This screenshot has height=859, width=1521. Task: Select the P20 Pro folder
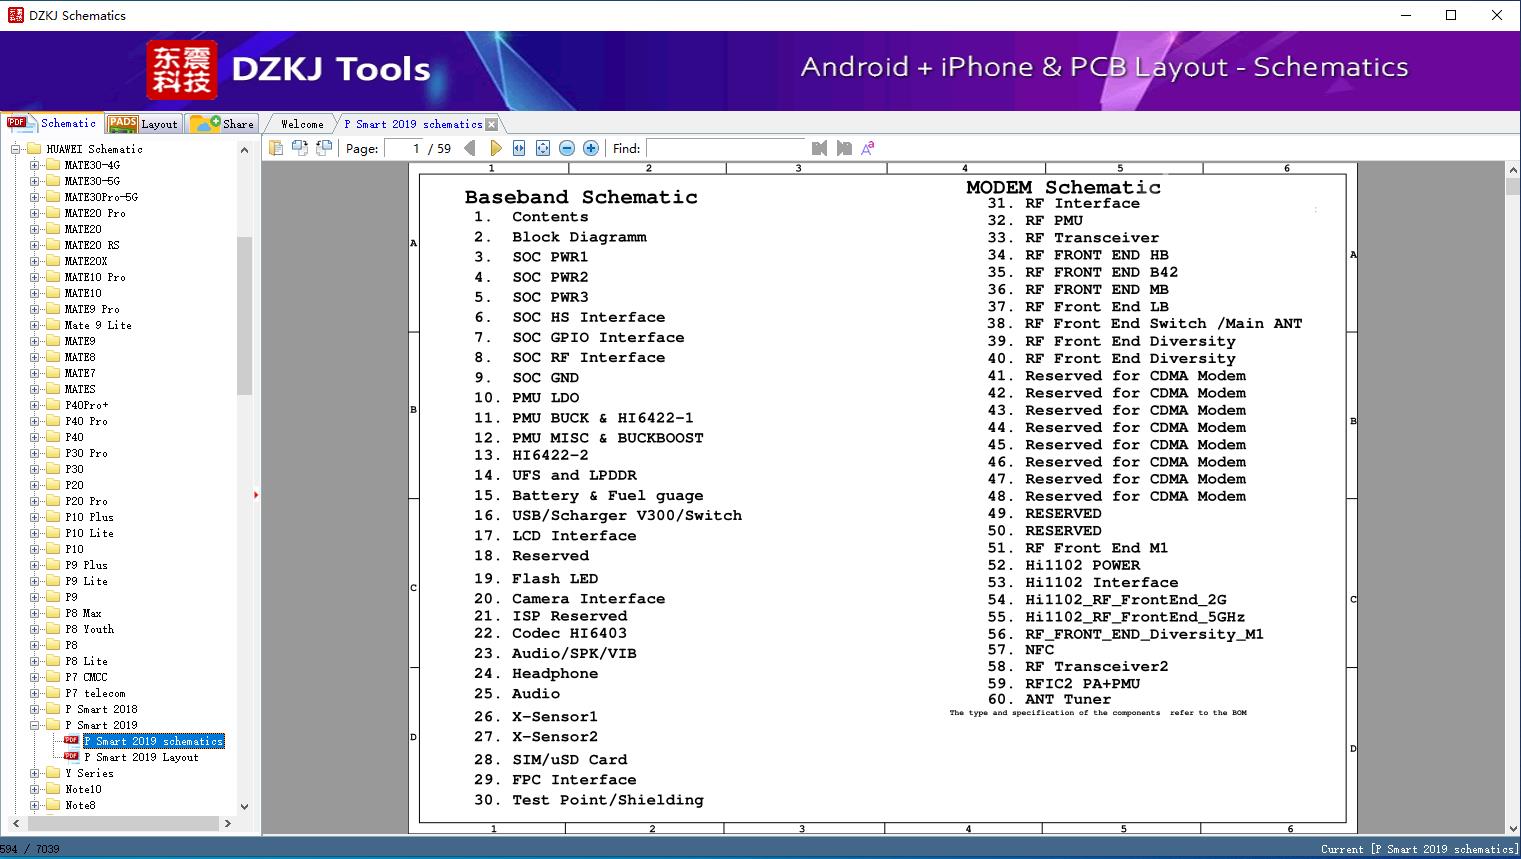point(86,501)
